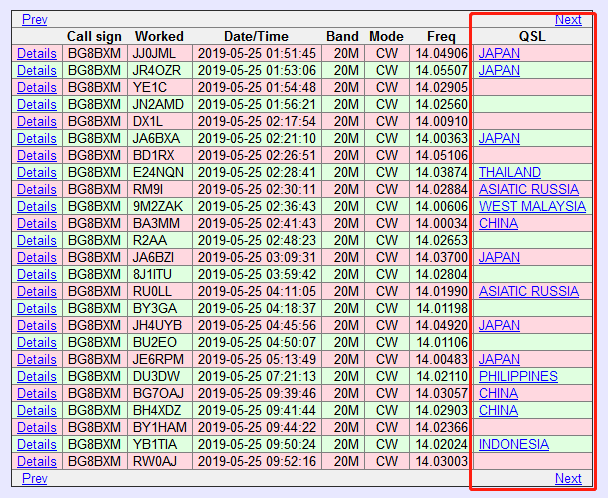This screenshot has width=608, height=498.
Task: Open Details for DU3DW contact
Action: (x=37, y=377)
